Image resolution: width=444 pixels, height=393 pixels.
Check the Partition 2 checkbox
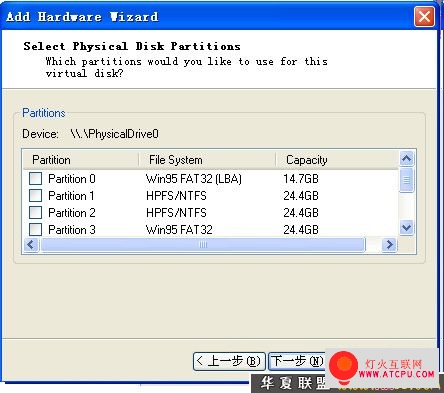pos(35,212)
